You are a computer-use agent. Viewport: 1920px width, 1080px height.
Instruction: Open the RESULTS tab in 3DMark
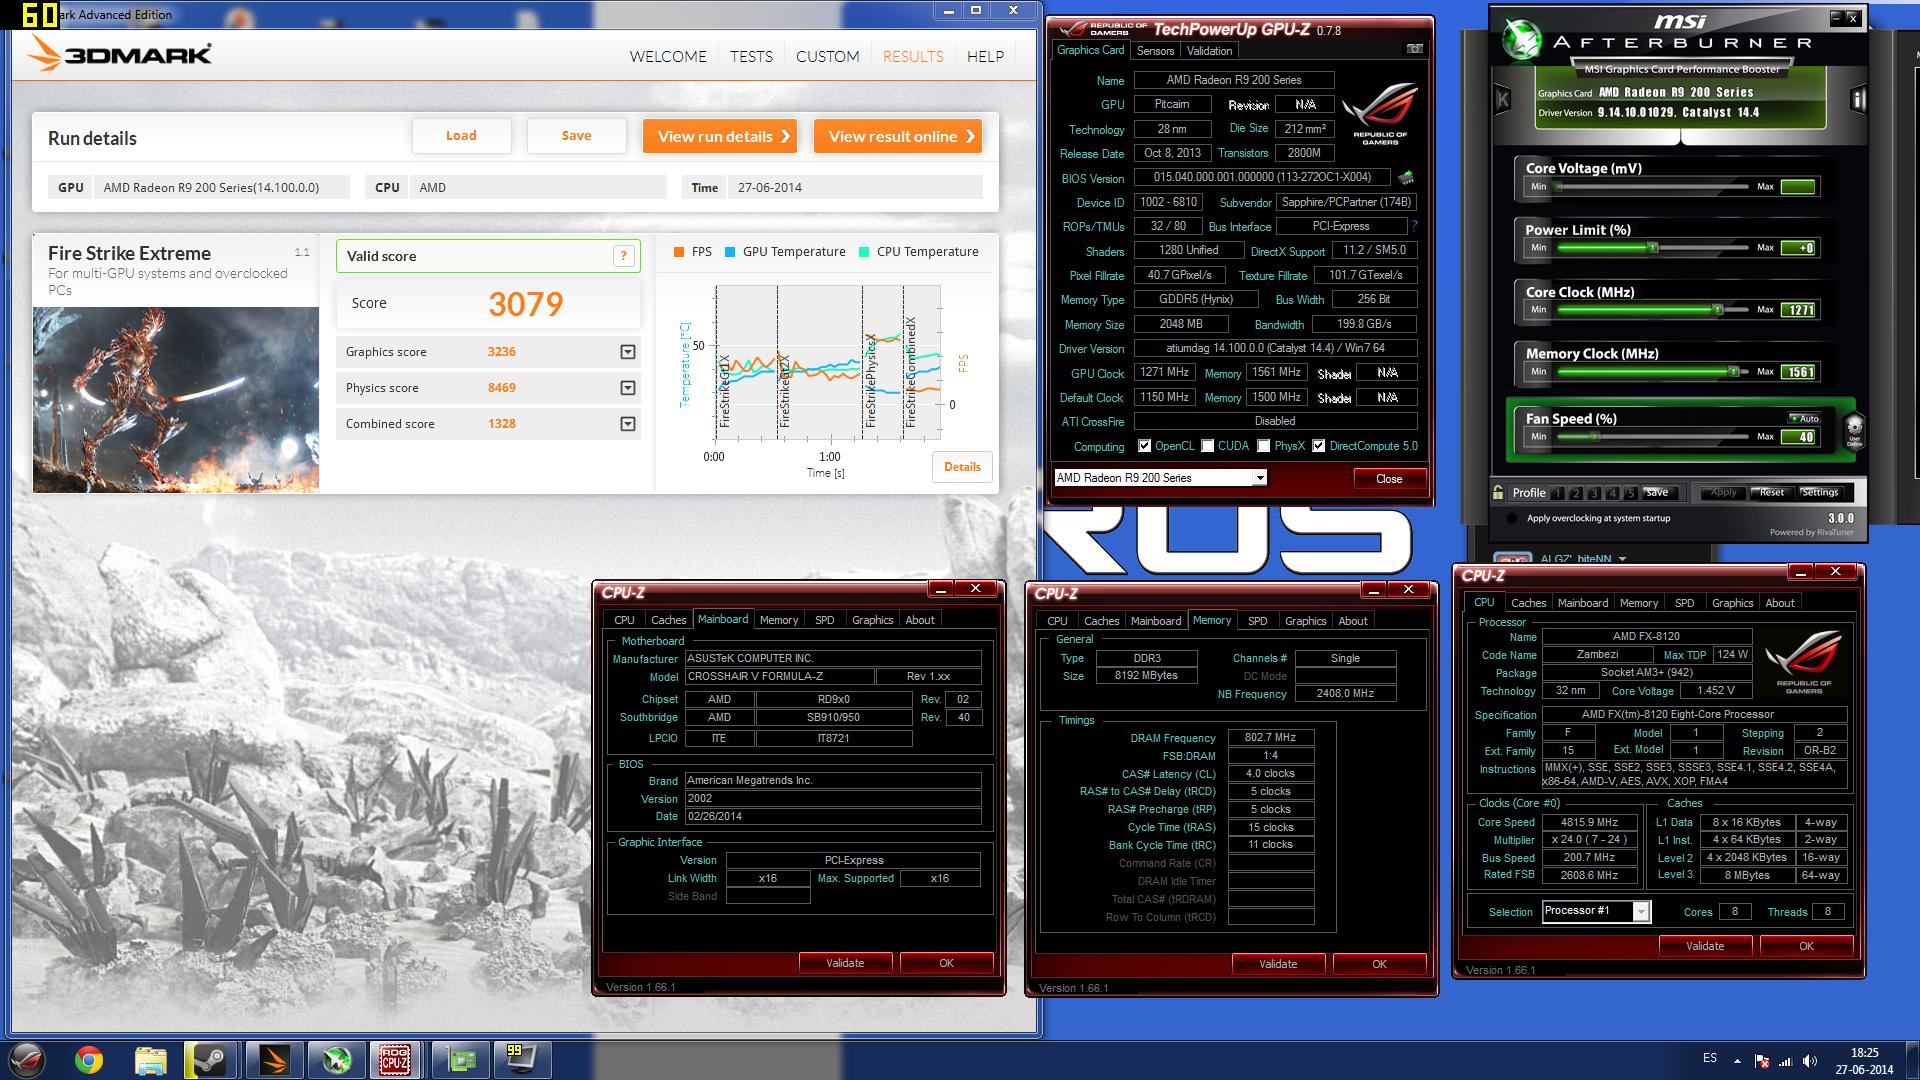[x=913, y=56]
